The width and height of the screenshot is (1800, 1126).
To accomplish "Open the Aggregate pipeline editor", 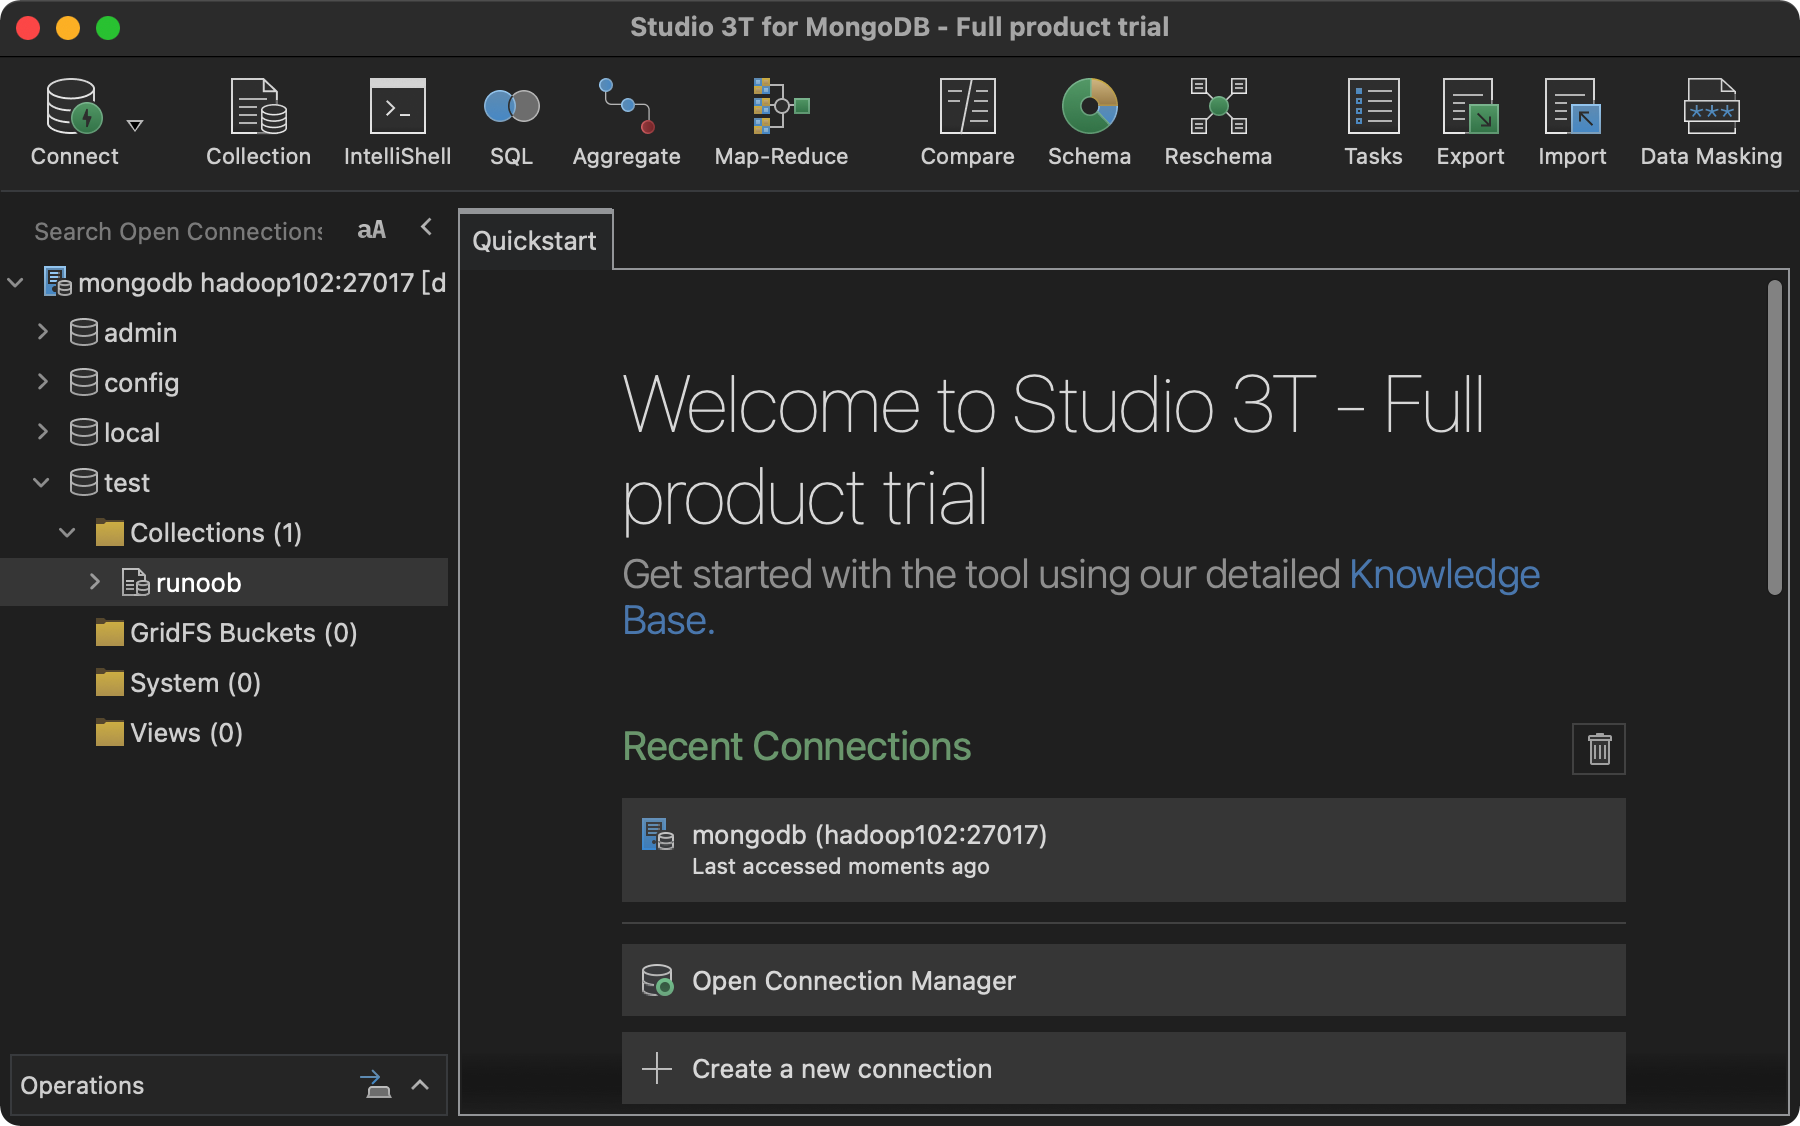I will [626, 122].
